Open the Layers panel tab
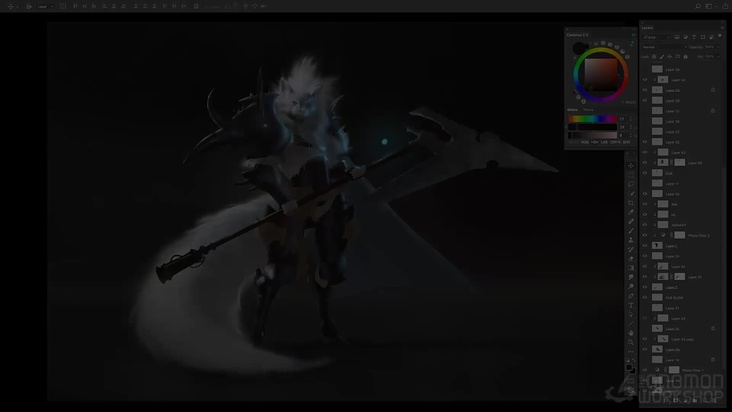Viewport: 732px width, 412px height. pos(647,28)
